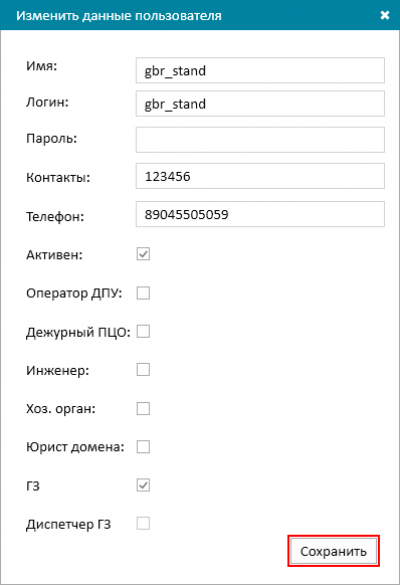
Task: Check the Инженер role box
Action: pos(143,370)
